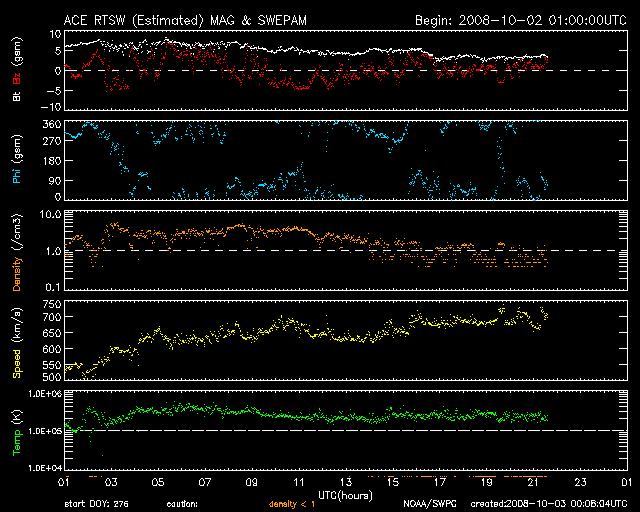Click the '270' tick on the Phi axis
The height and width of the screenshot is (512, 640).
point(52,141)
